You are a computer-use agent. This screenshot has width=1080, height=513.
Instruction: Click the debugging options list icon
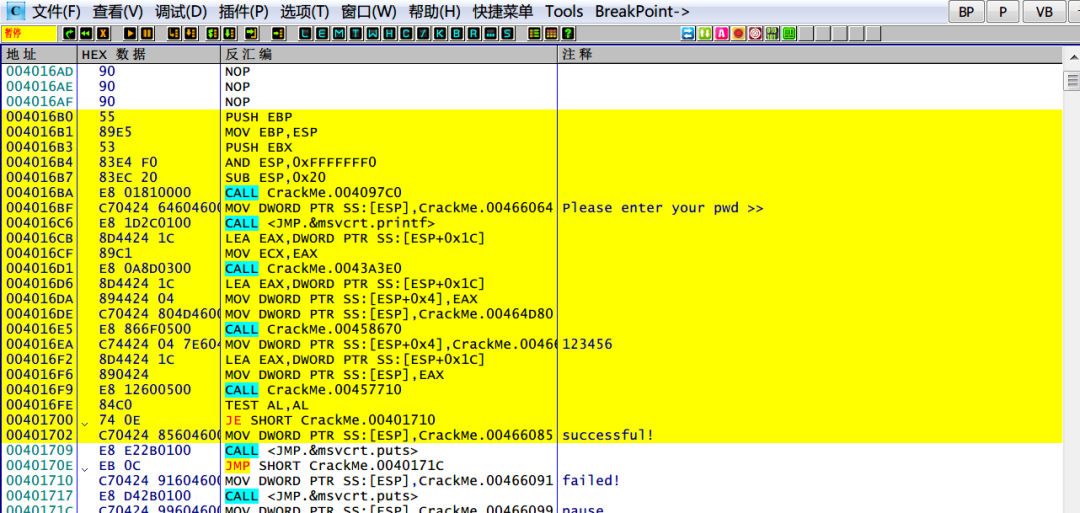coord(534,33)
